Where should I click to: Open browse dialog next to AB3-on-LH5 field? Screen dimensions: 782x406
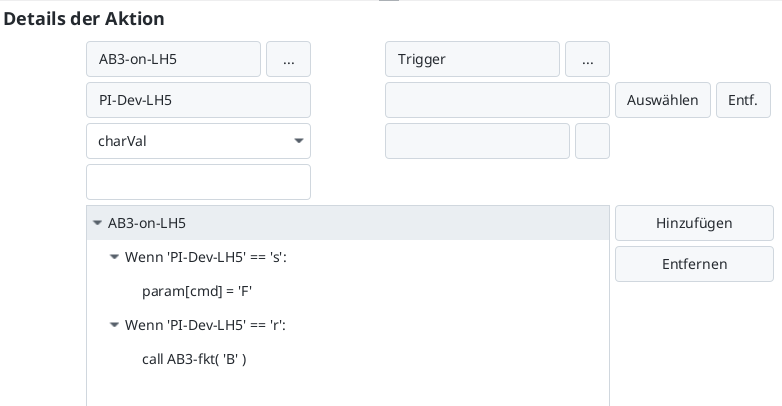coord(288,59)
